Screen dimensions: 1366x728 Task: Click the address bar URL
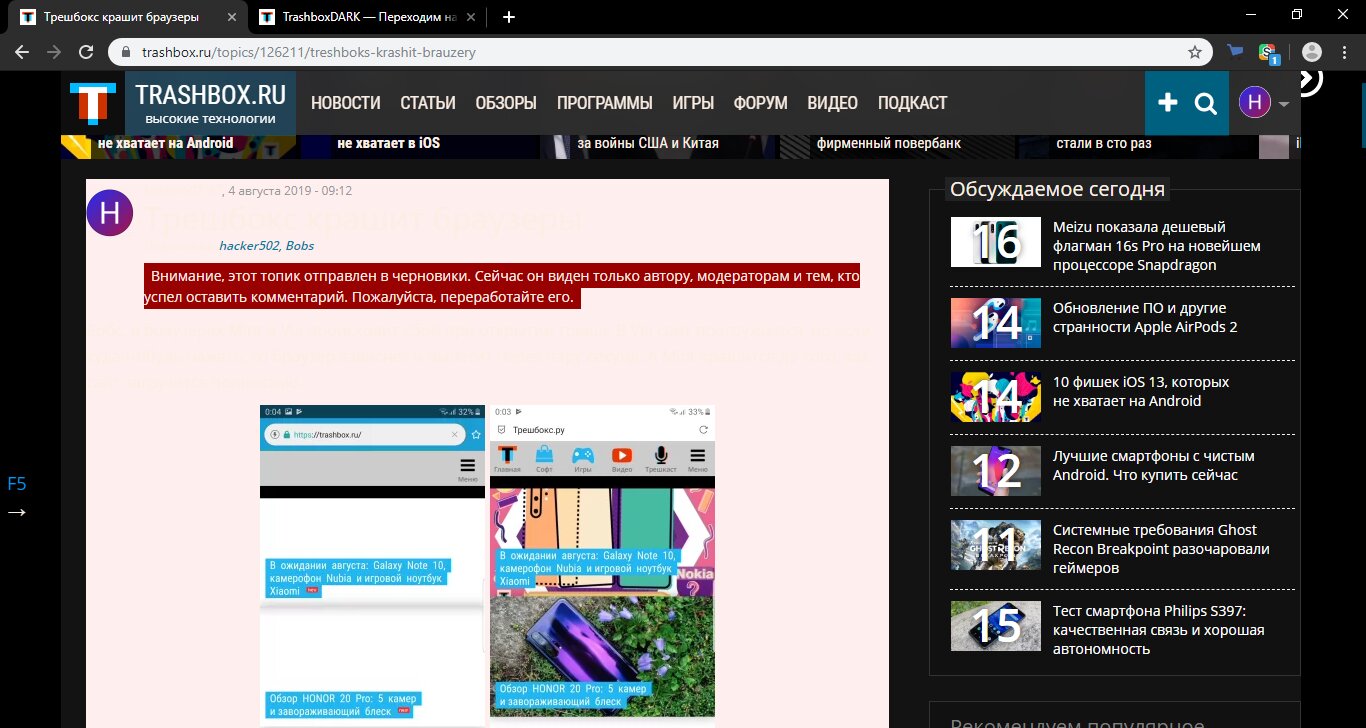pos(309,52)
